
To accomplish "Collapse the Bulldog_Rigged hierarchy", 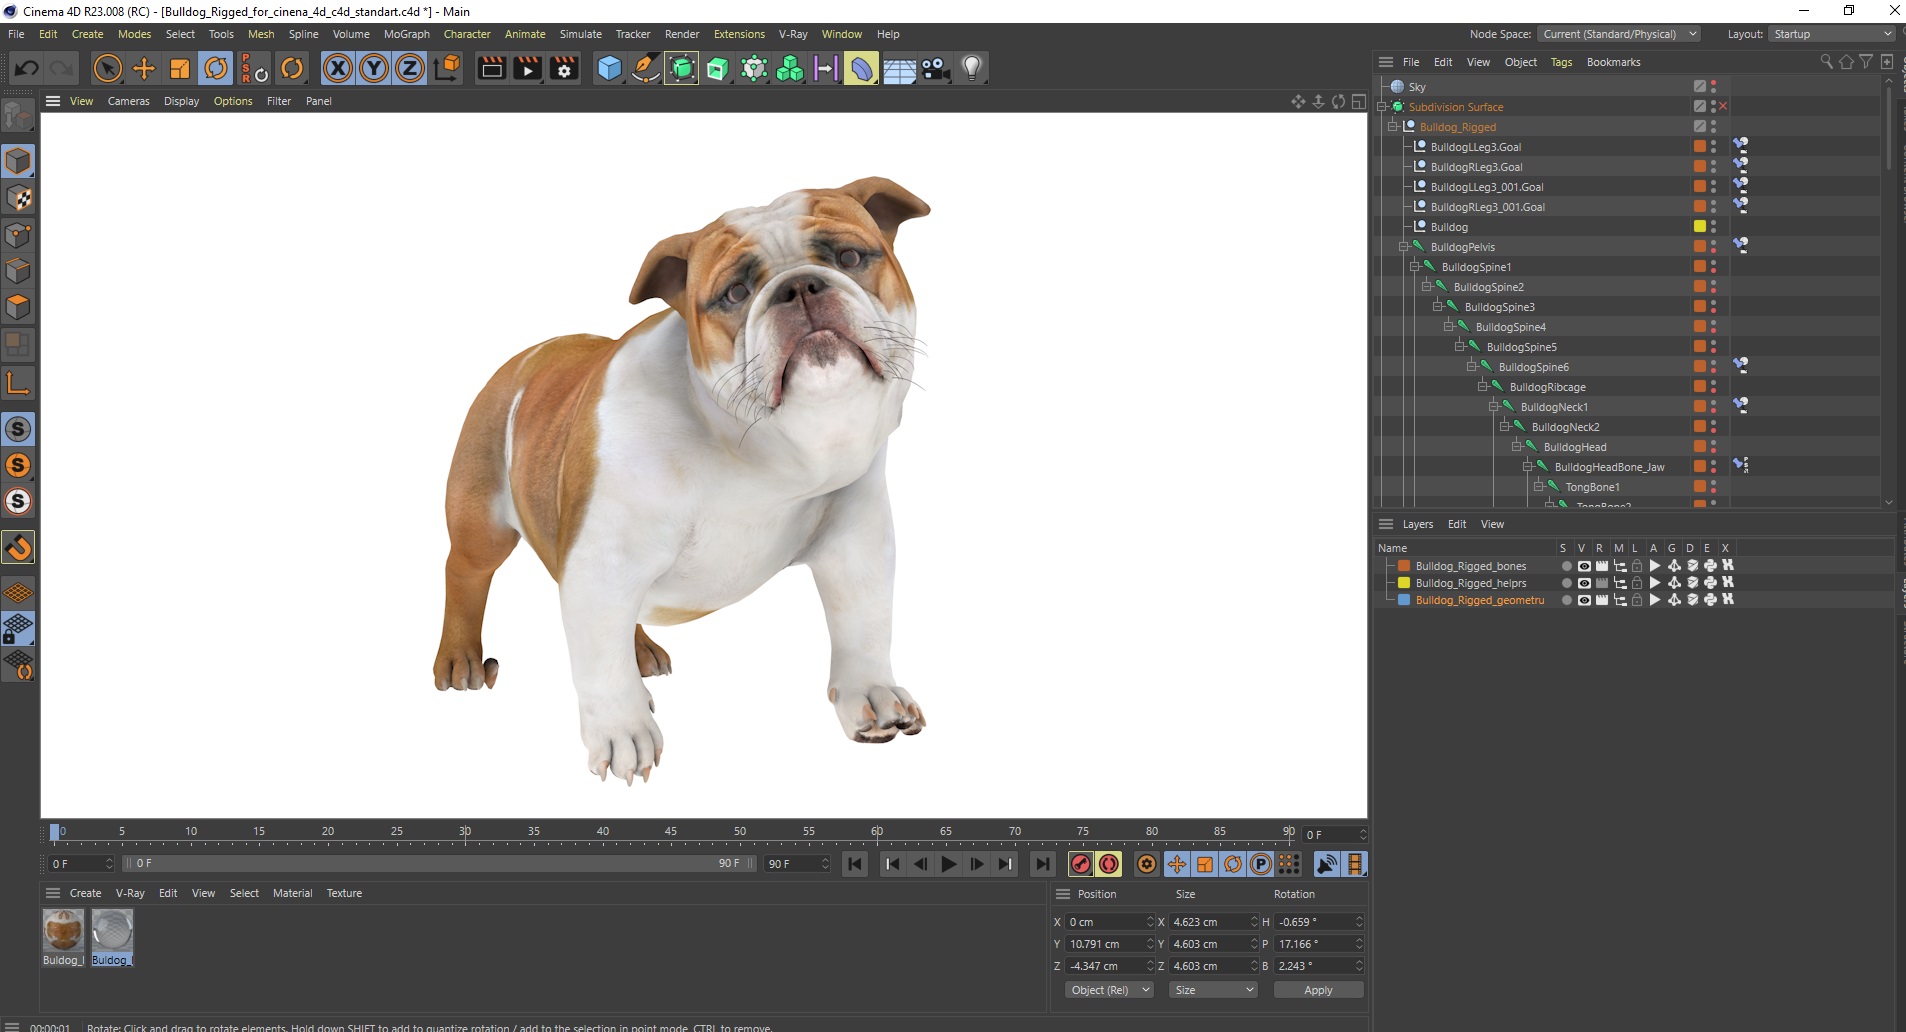I will pos(1393,127).
